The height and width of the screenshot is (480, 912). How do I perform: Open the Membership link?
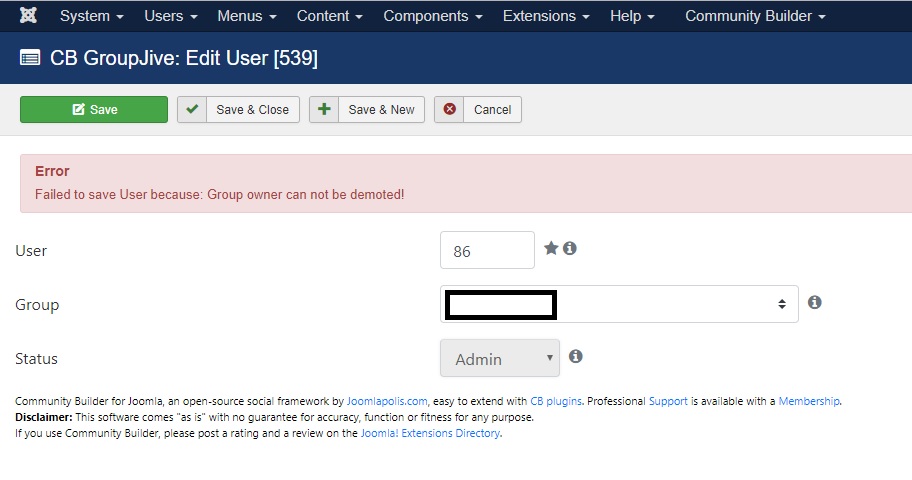809,401
